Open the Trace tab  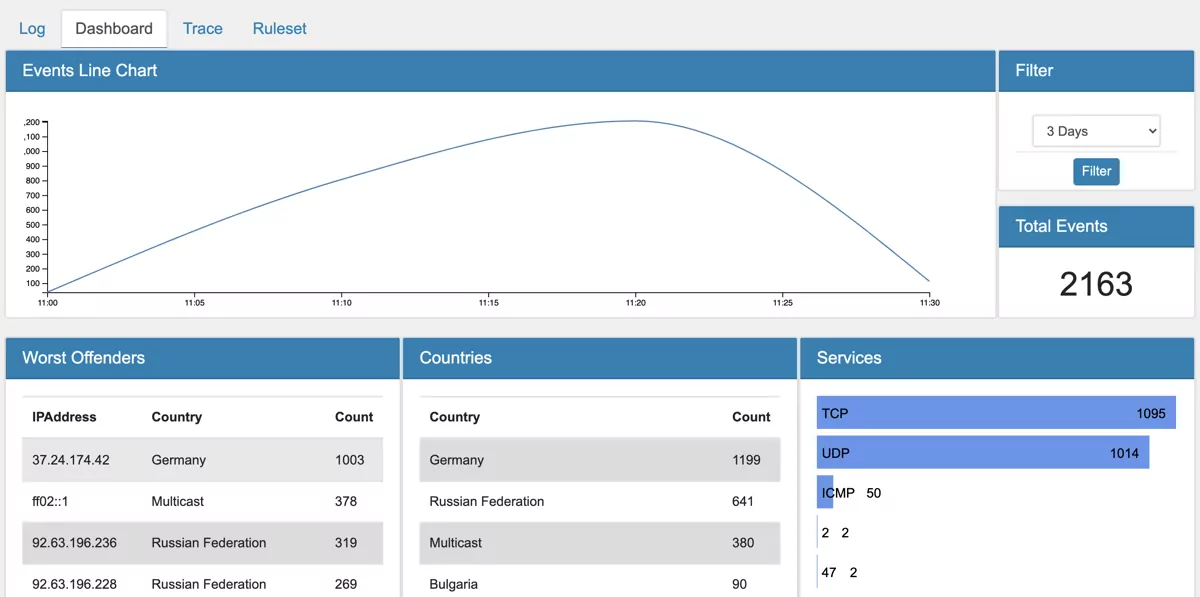pos(202,28)
